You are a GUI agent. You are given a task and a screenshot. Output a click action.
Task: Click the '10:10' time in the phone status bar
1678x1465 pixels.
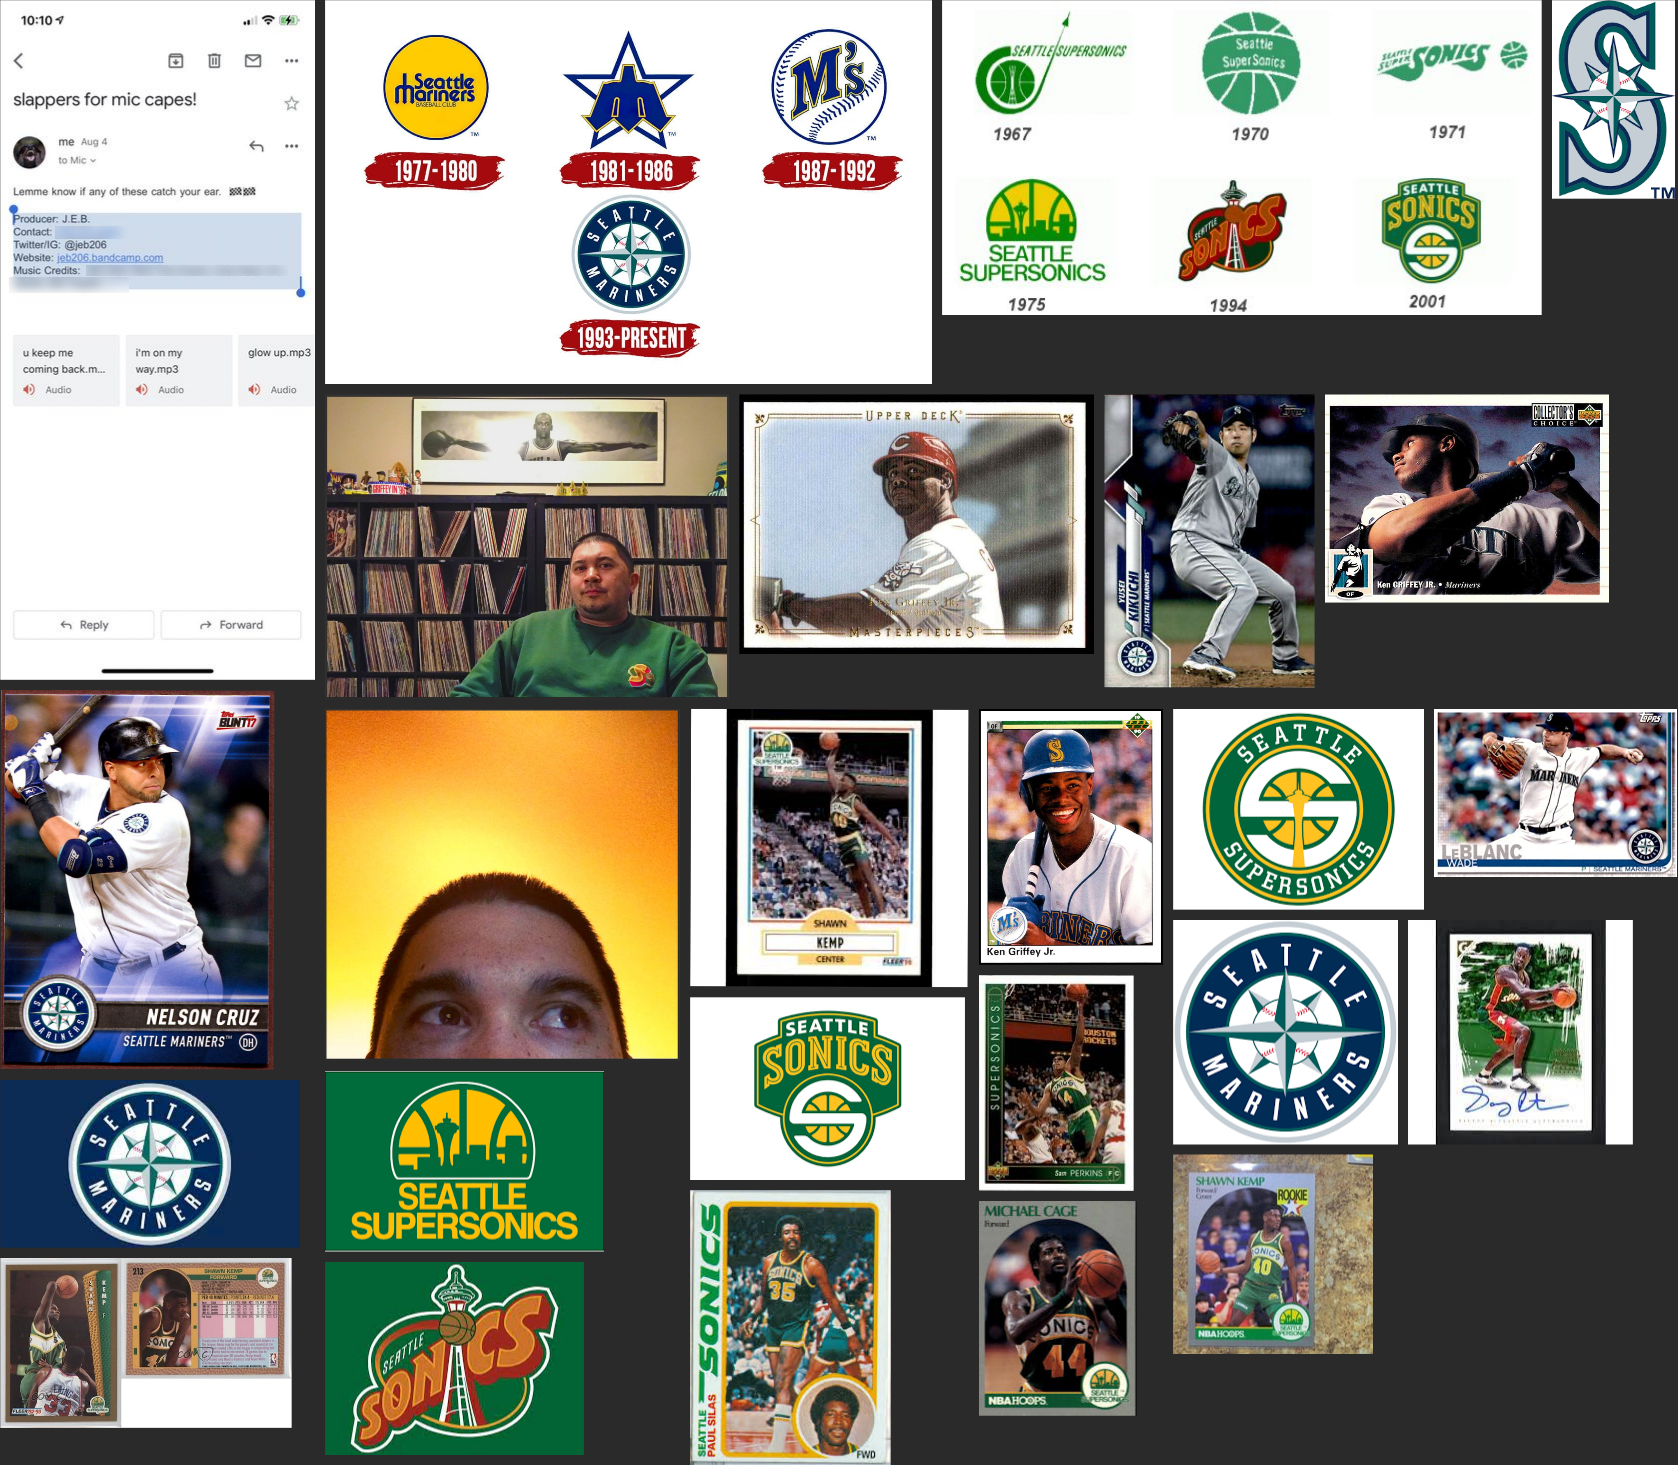[35, 20]
